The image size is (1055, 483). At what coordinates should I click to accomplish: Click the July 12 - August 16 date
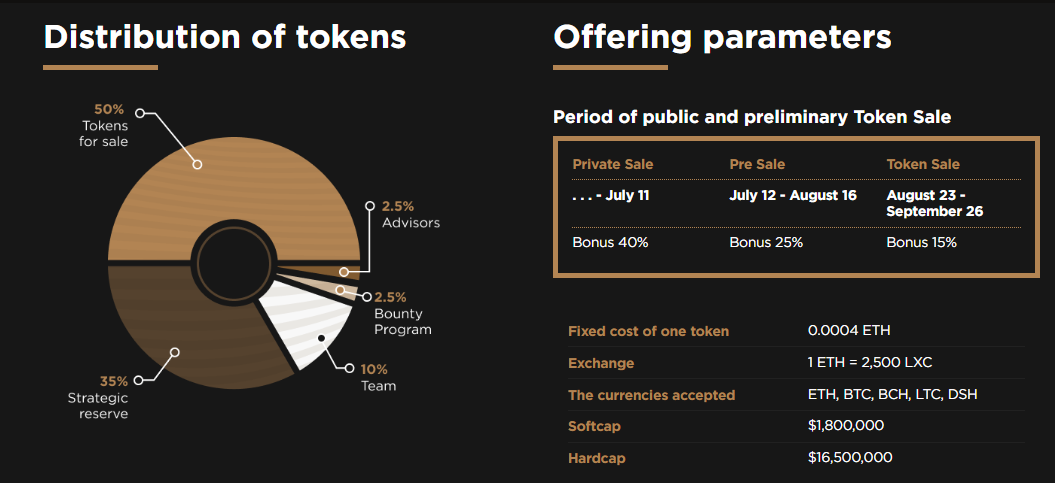click(793, 195)
